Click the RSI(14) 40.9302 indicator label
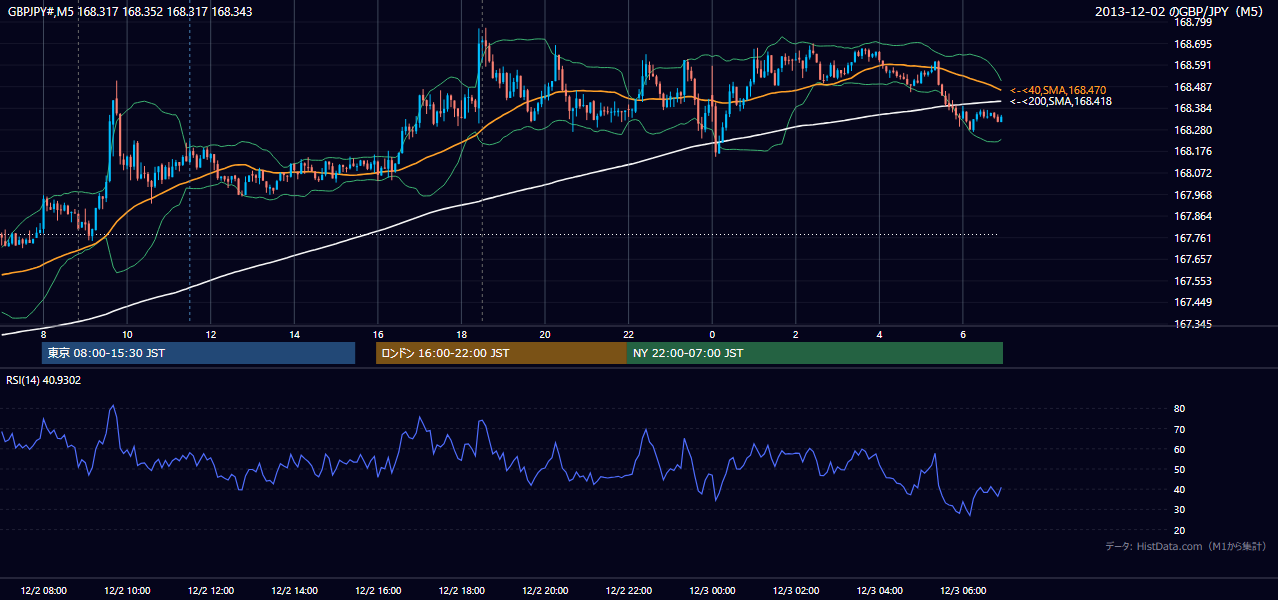The image size is (1278, 600). [44, 380]
